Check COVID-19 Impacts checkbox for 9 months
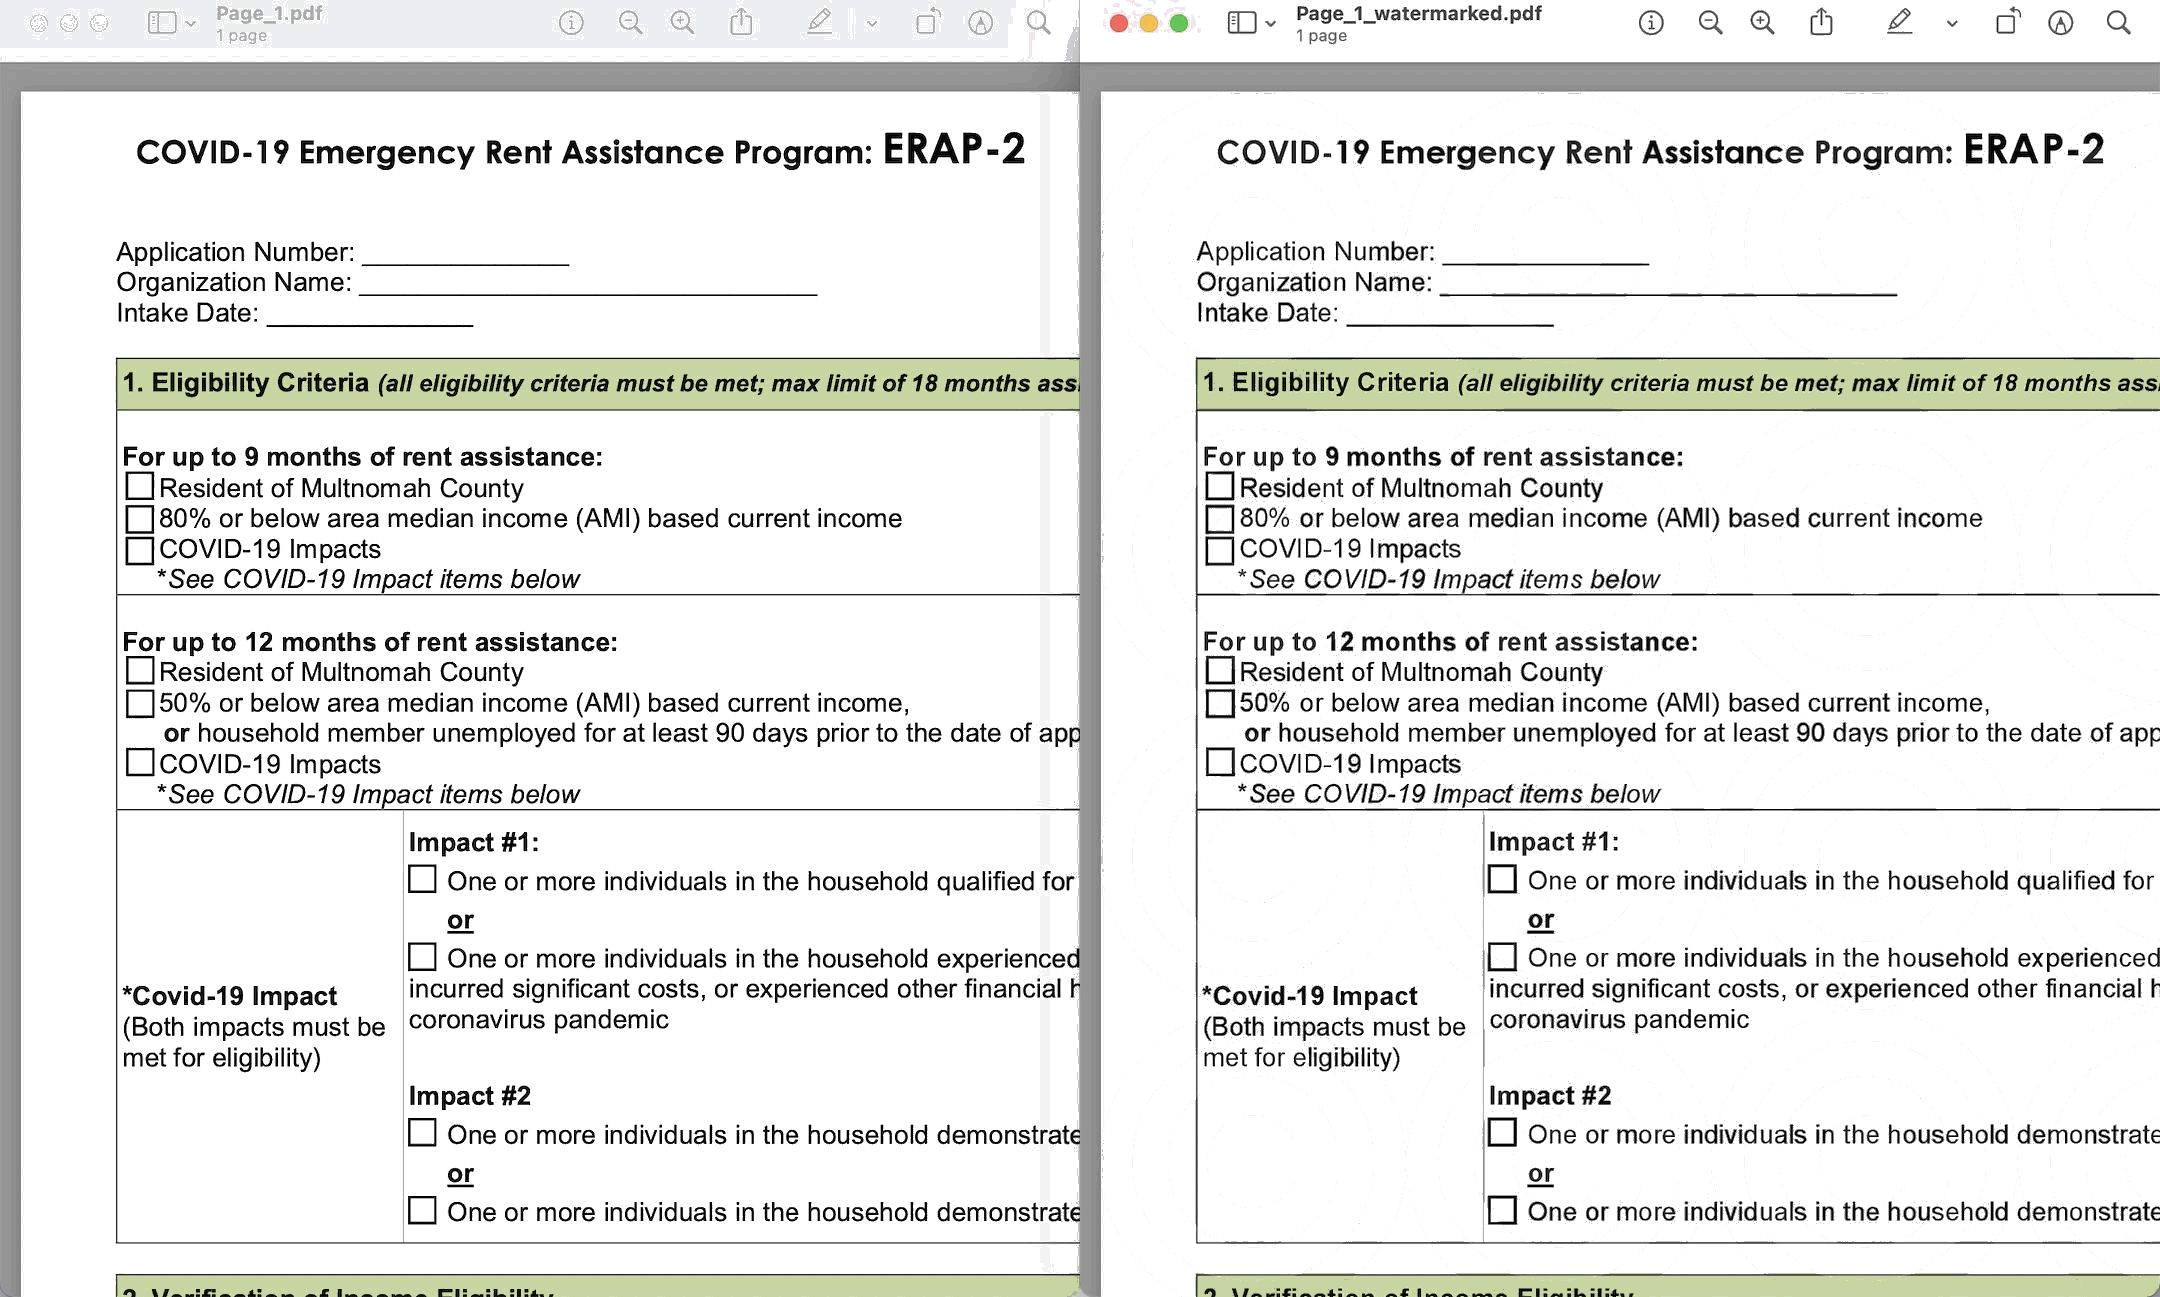 [x=136, y=547]
